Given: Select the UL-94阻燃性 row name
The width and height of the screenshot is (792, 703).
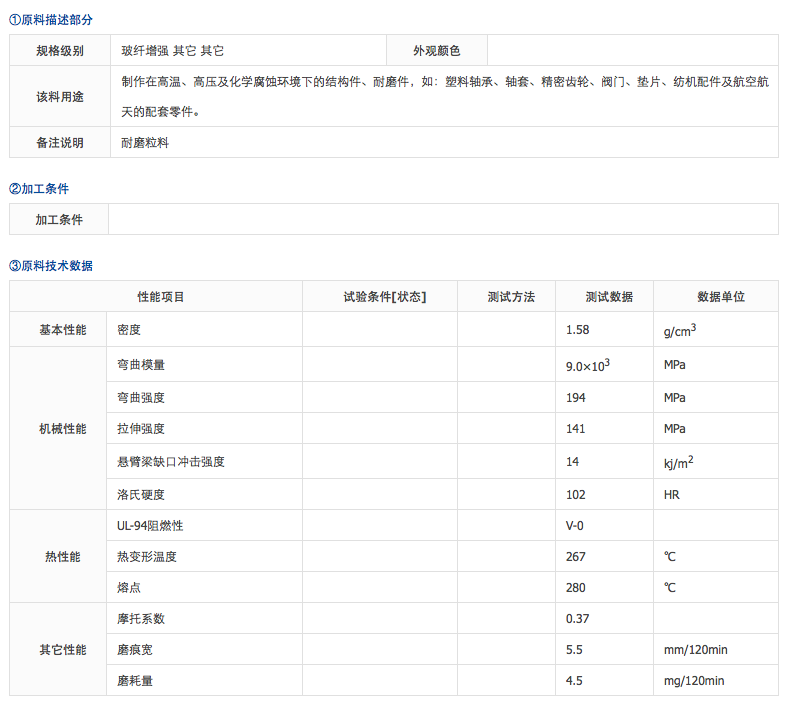Looking at the screenshot, I should click(x=150, y=525).
